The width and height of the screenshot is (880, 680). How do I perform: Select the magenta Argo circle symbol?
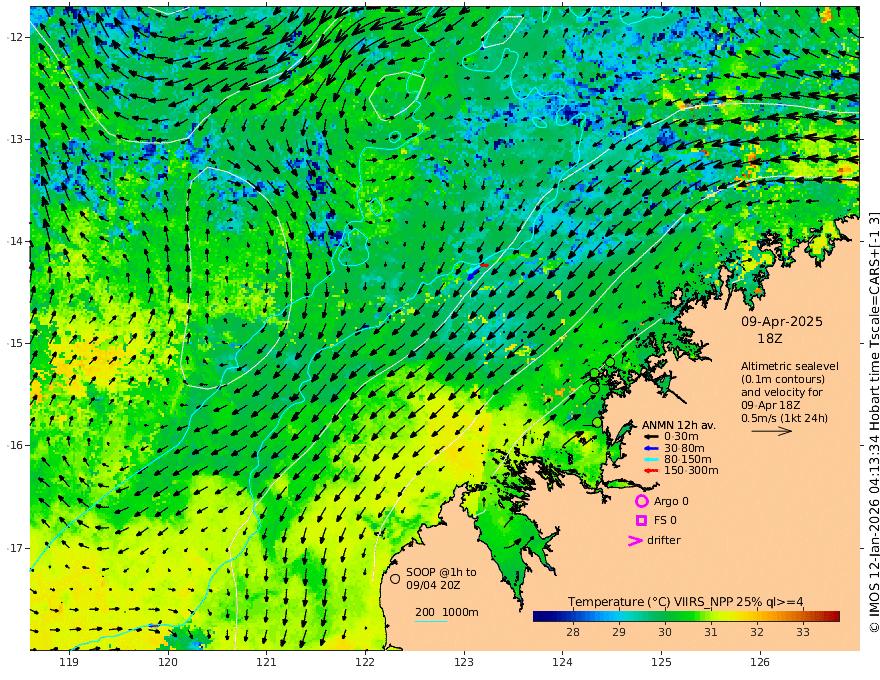[641, 501]
